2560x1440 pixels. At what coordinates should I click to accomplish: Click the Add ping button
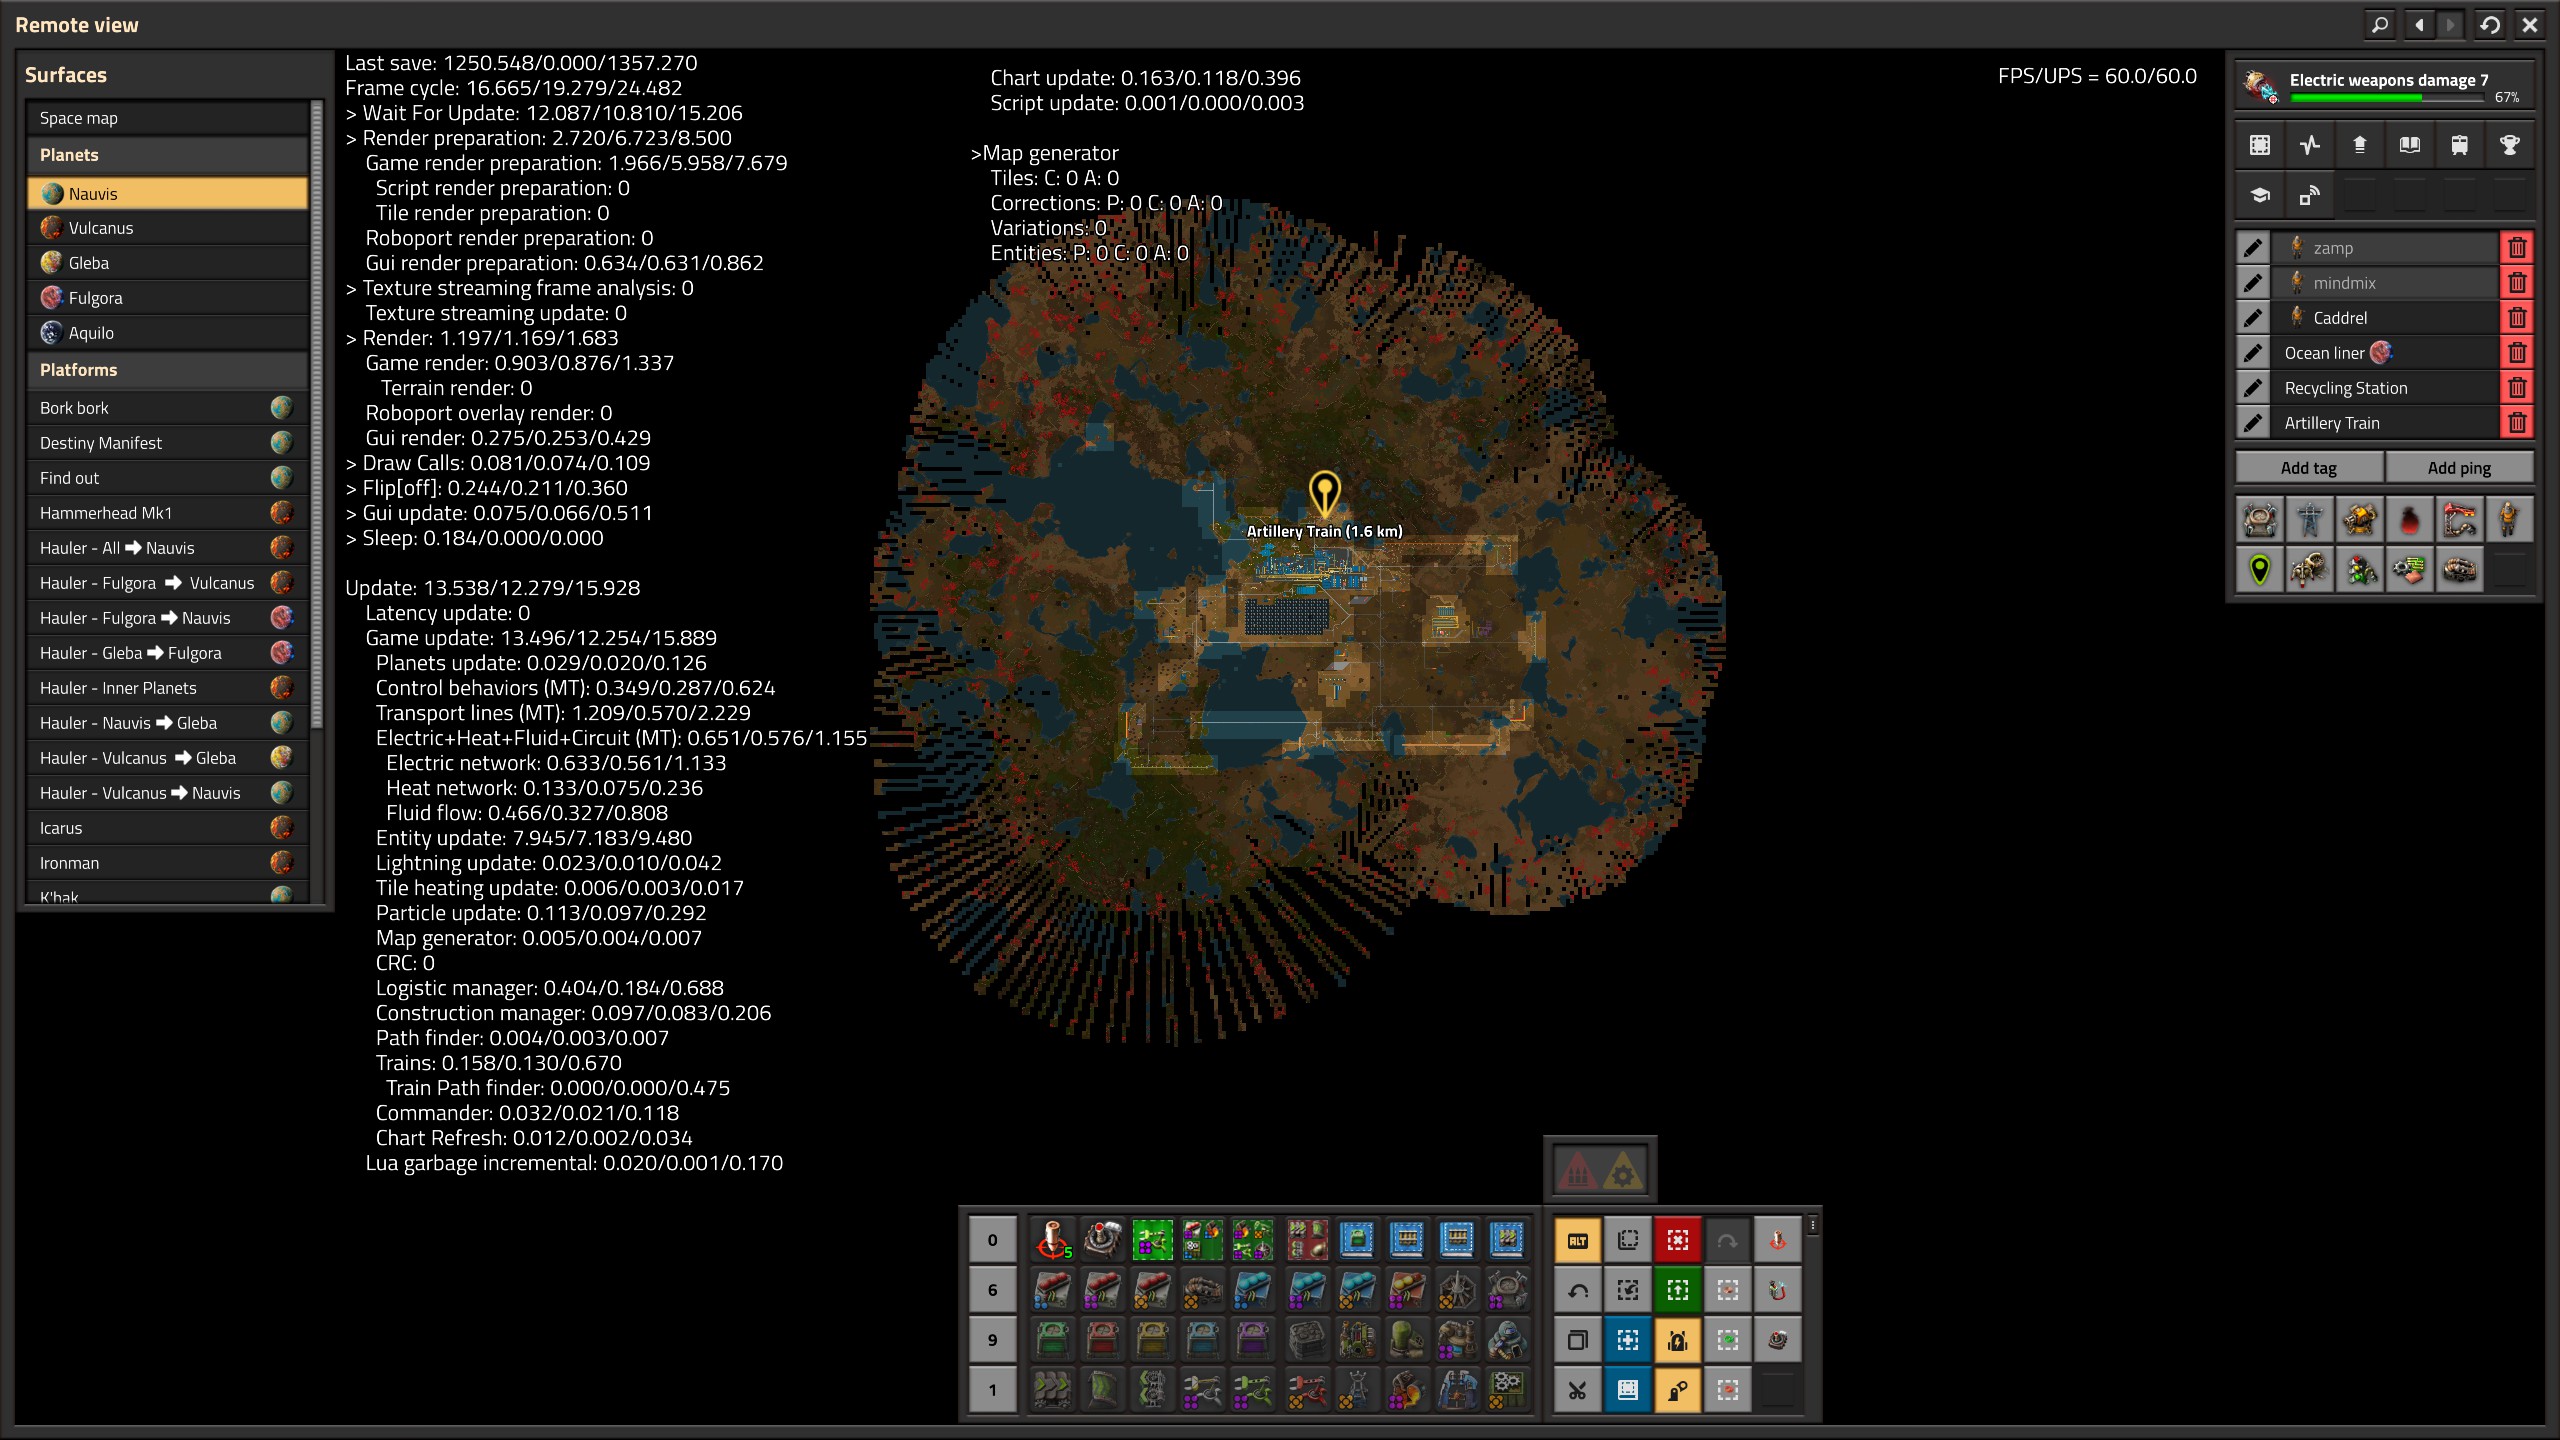(x=2459, y=468)
